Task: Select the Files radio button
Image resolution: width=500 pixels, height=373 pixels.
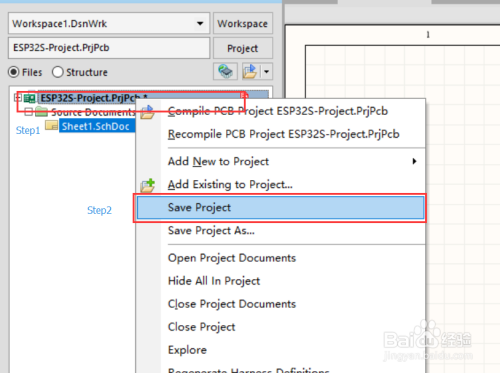Action: [14, 72]
